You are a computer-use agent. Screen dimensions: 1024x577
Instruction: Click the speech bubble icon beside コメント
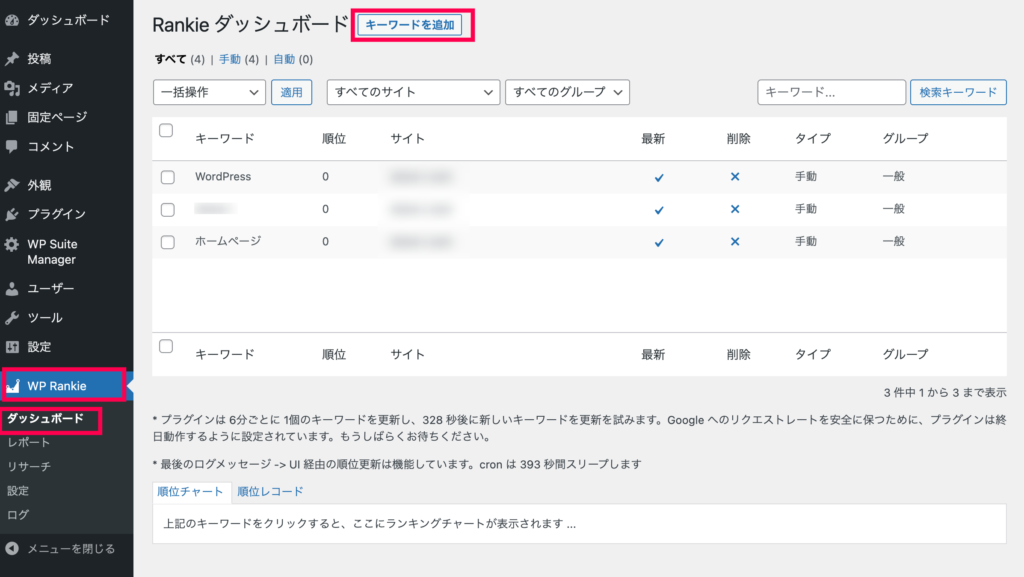pos(12,147)
